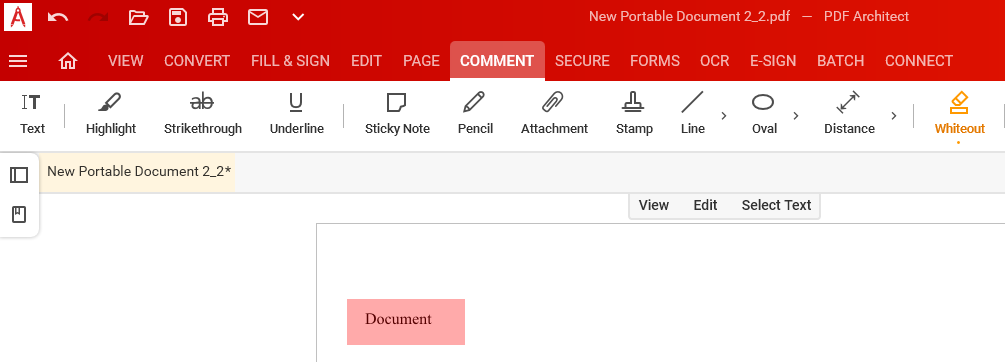Image resolution: width=1005 pixels, height=362 pixels.
Task: Click the word 'Document' on the page
Action: [398, 319]
